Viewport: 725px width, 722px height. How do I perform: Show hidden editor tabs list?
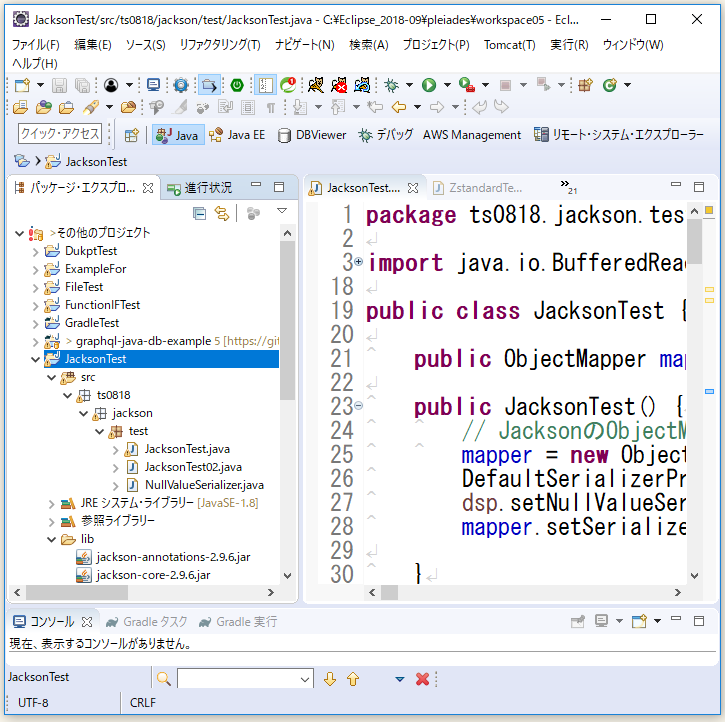[x=568, y=186]
